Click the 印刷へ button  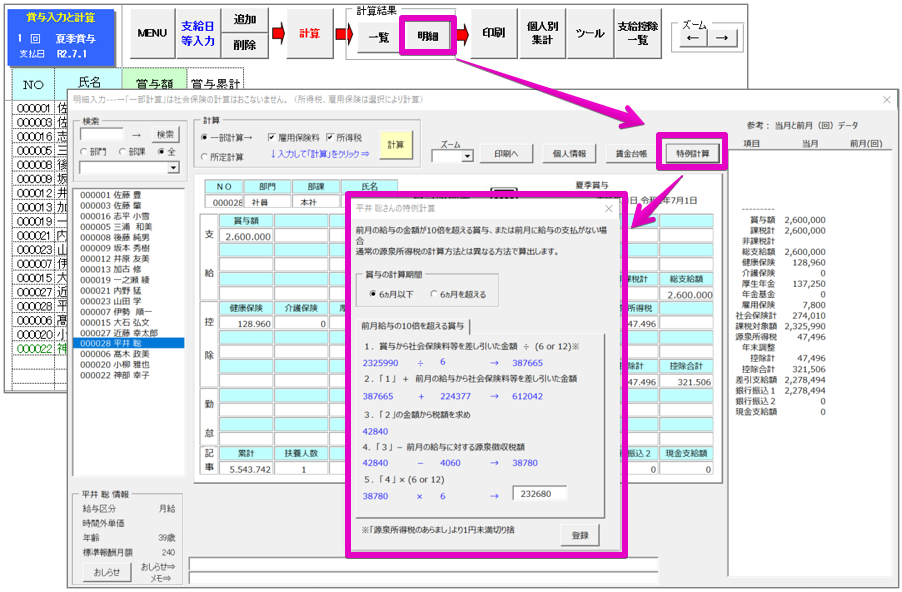[x=506, y=154]
